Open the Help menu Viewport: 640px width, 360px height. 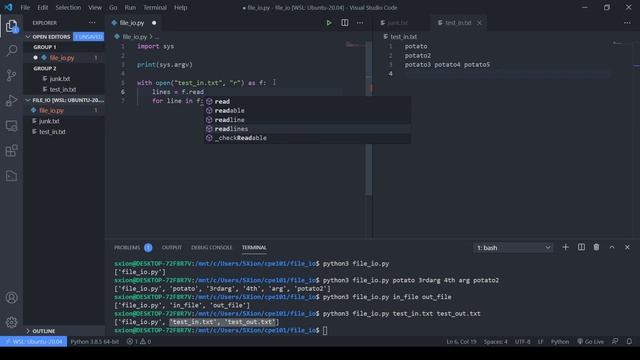pyautogui.click(x=180, y=7)
